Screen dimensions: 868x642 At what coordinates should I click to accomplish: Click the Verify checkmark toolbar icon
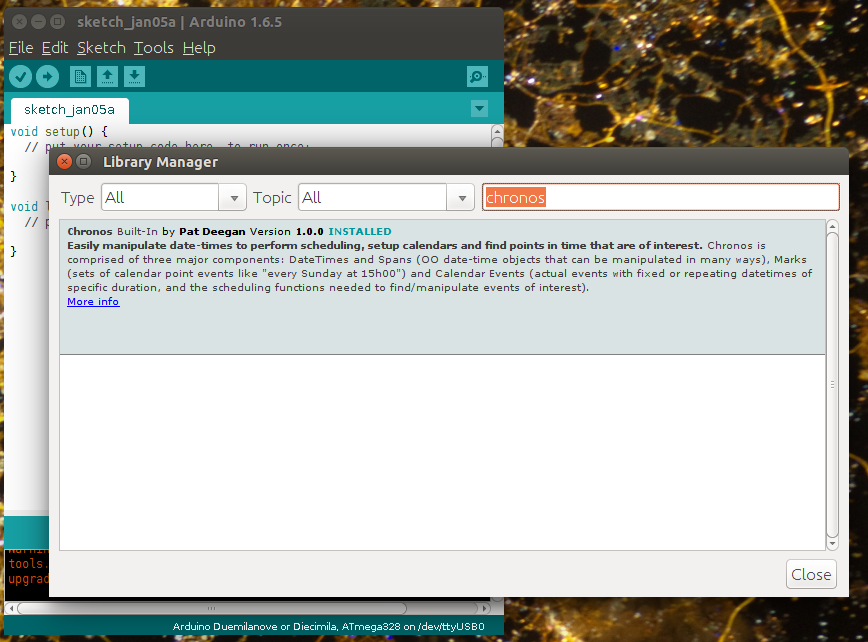20,76
